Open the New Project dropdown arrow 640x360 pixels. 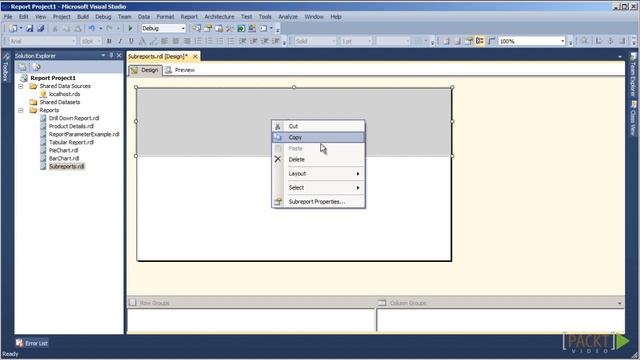21,29
